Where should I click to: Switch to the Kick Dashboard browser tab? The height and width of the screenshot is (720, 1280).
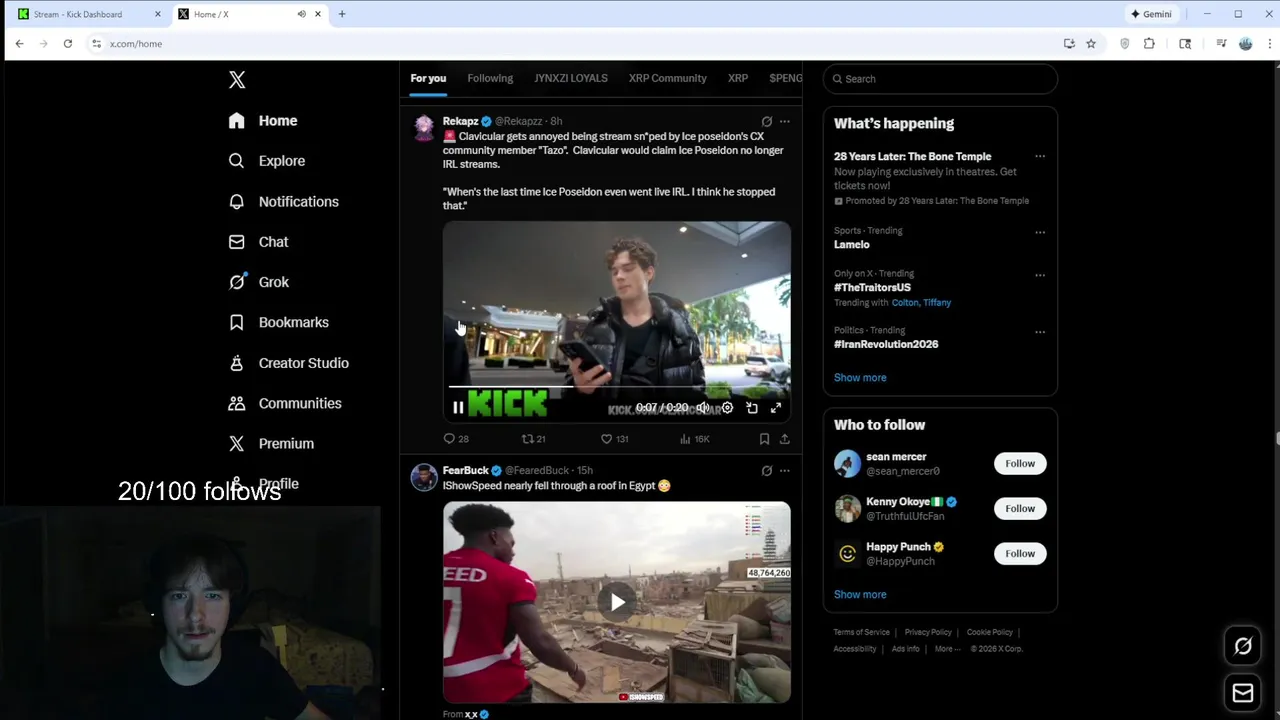tap(89, 14)
